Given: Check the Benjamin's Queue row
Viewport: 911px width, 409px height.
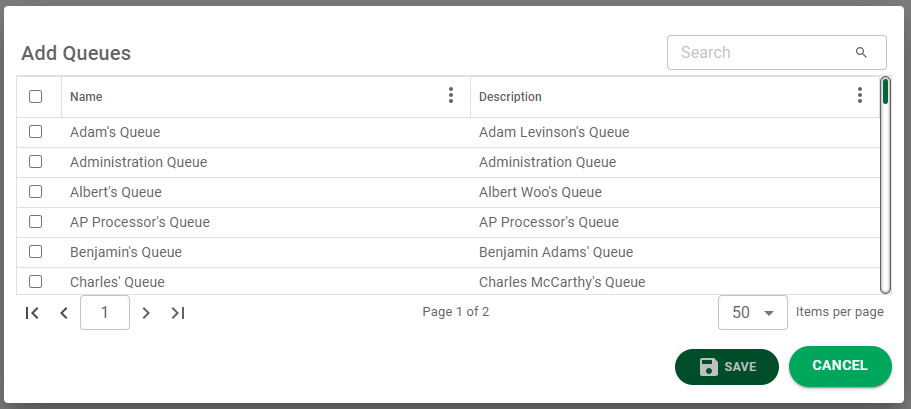Looking at the screenshot, I should click(x=35, y=252).
